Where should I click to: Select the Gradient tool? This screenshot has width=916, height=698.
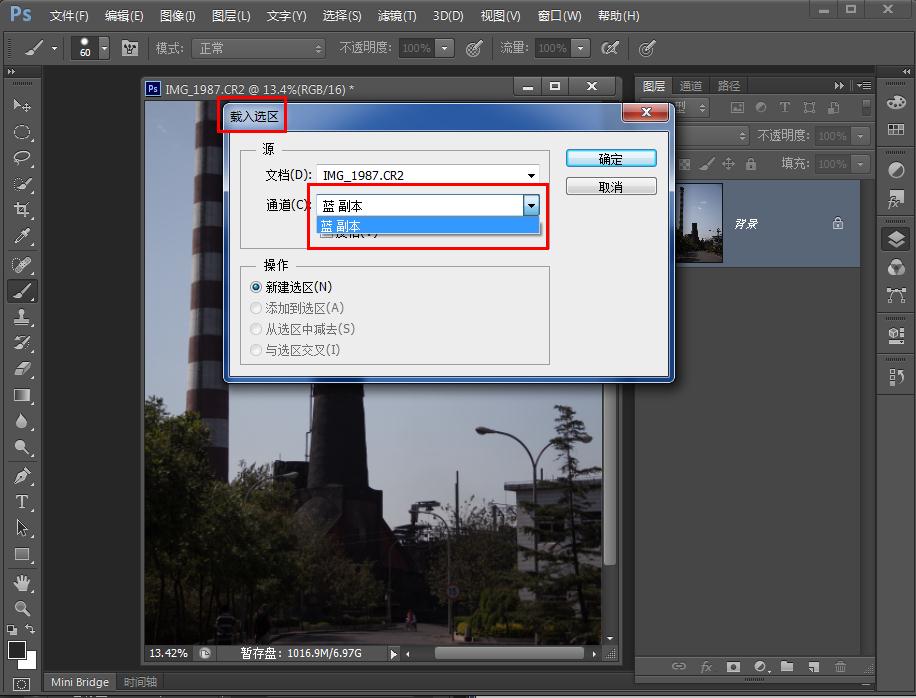(21, 396)
